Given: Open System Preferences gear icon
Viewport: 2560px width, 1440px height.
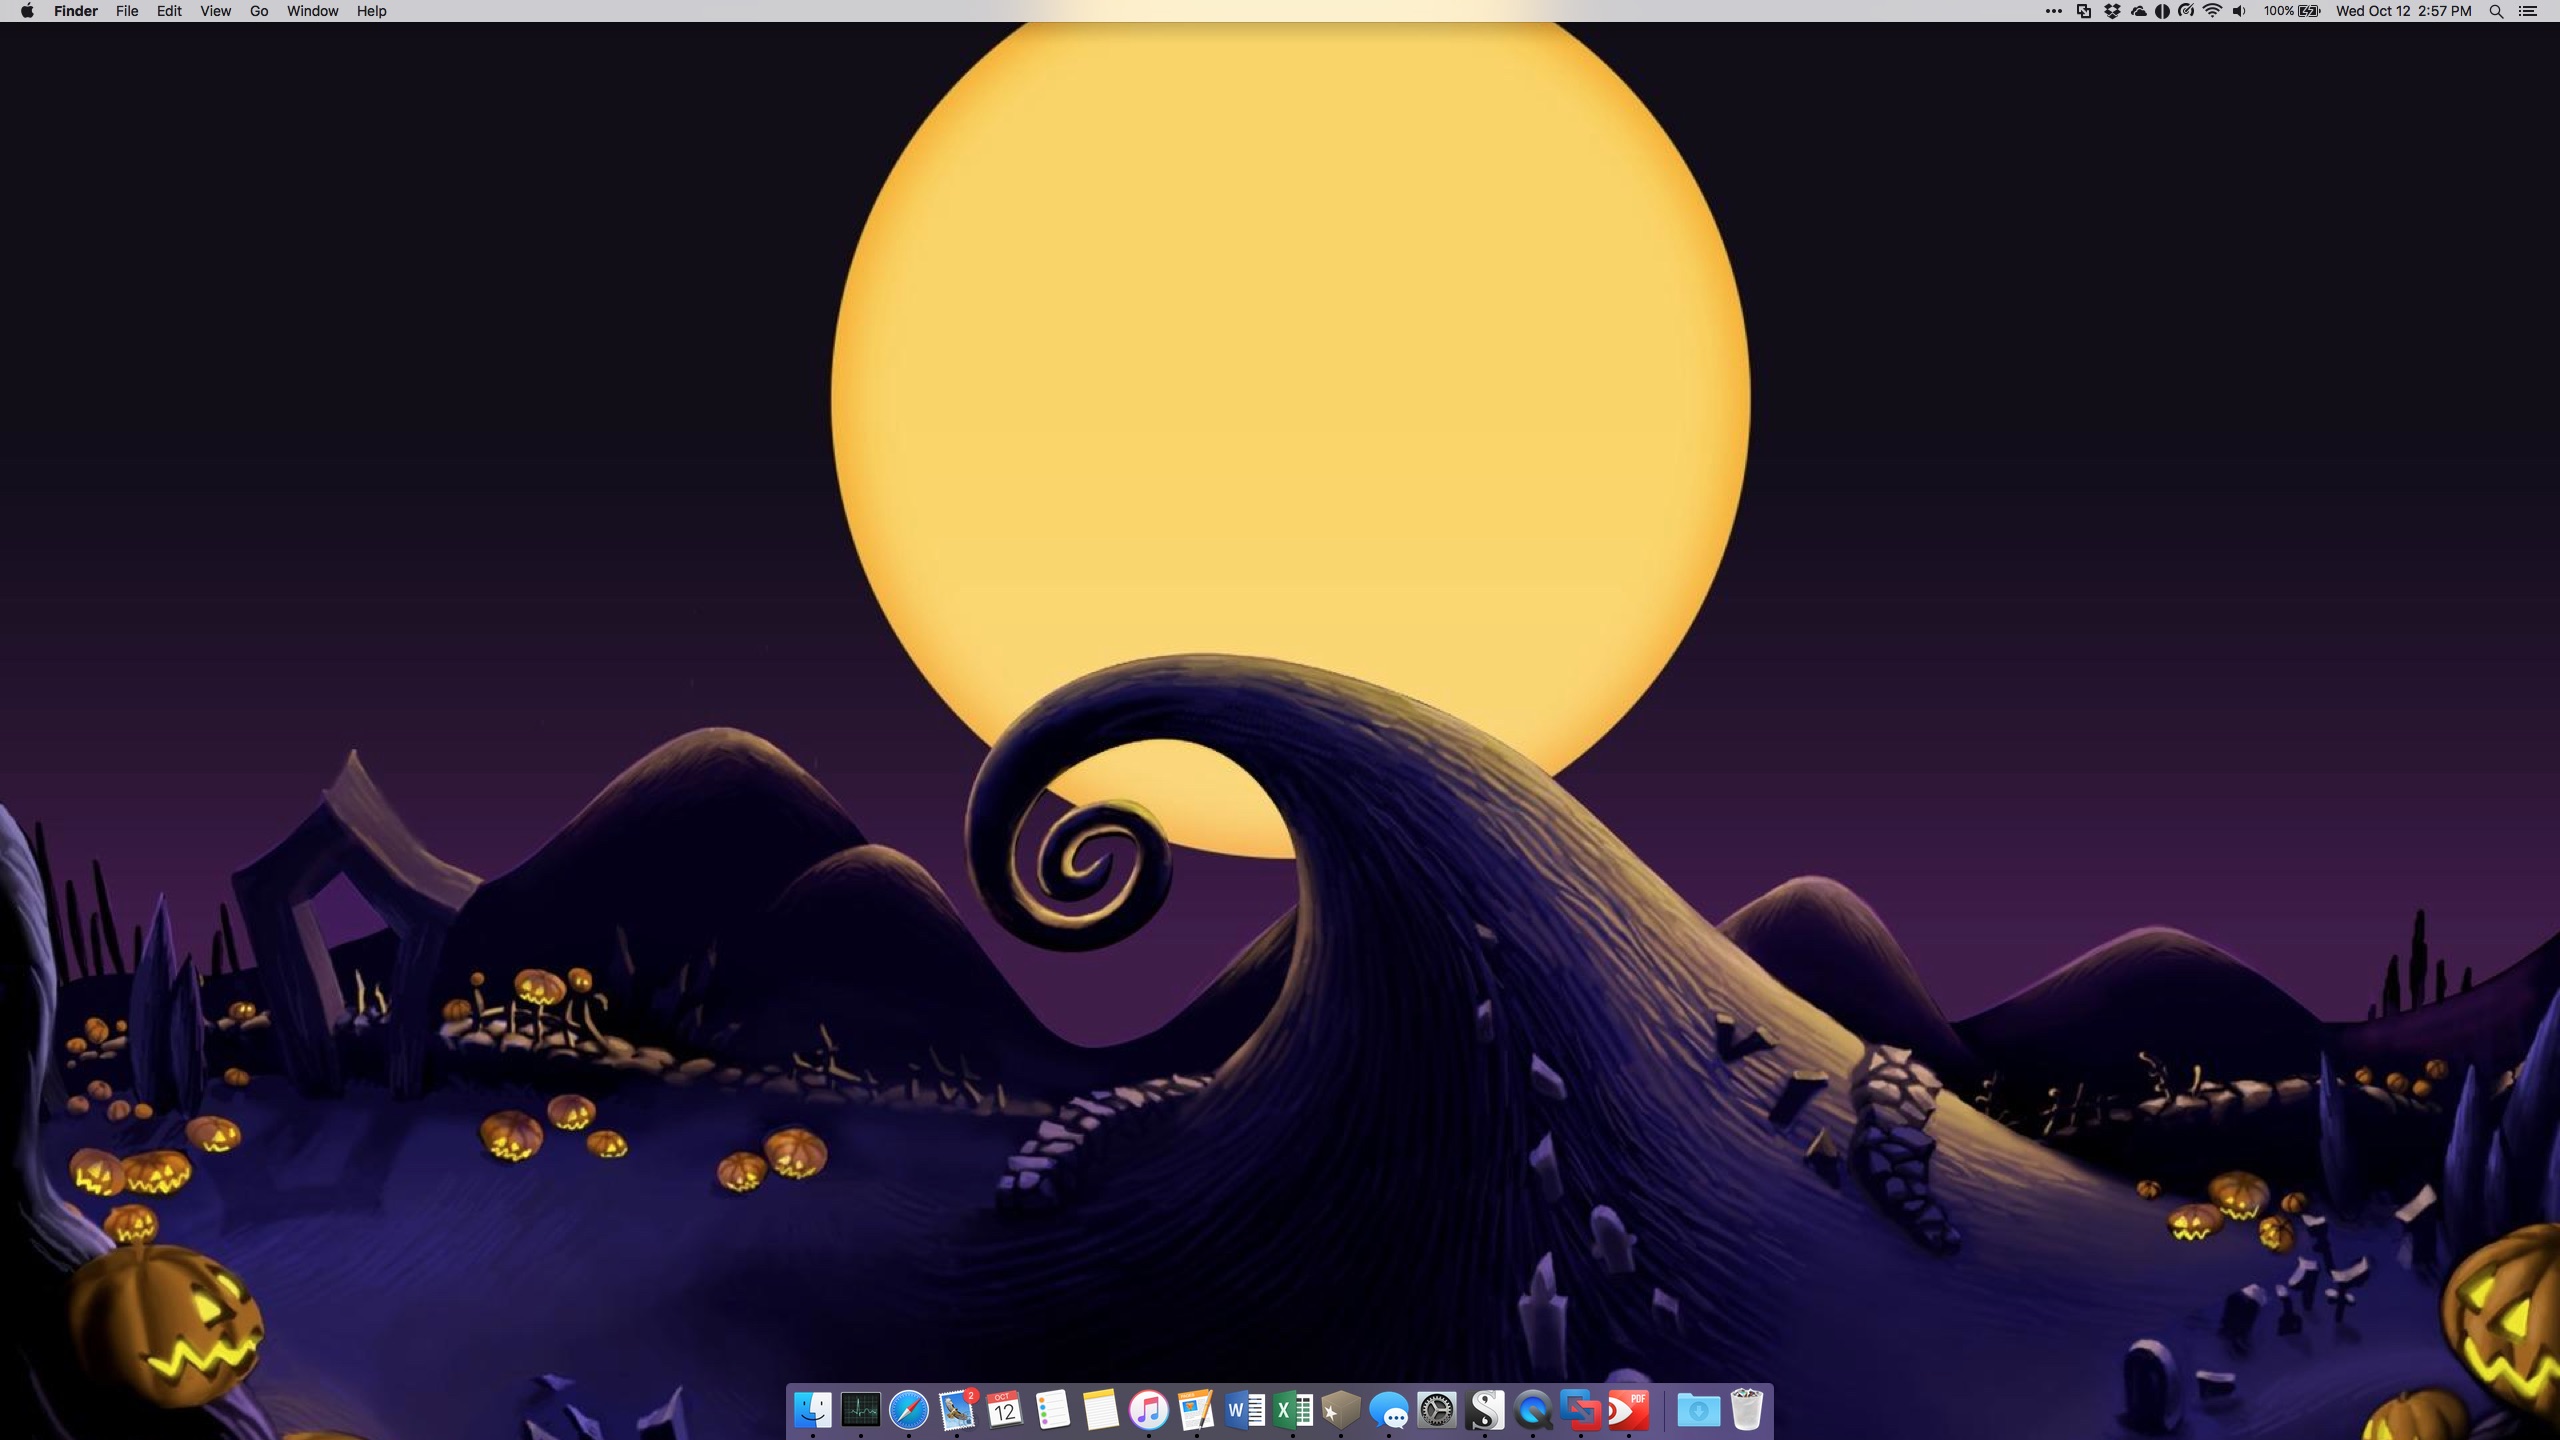Looking at the screenshot, I should [x=1437, y=1411].
